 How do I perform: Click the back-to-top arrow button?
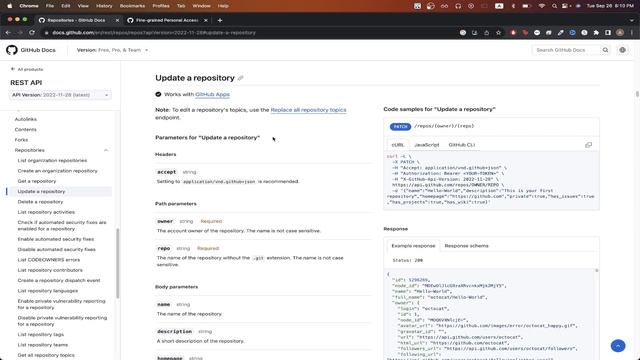click(618, 346)
